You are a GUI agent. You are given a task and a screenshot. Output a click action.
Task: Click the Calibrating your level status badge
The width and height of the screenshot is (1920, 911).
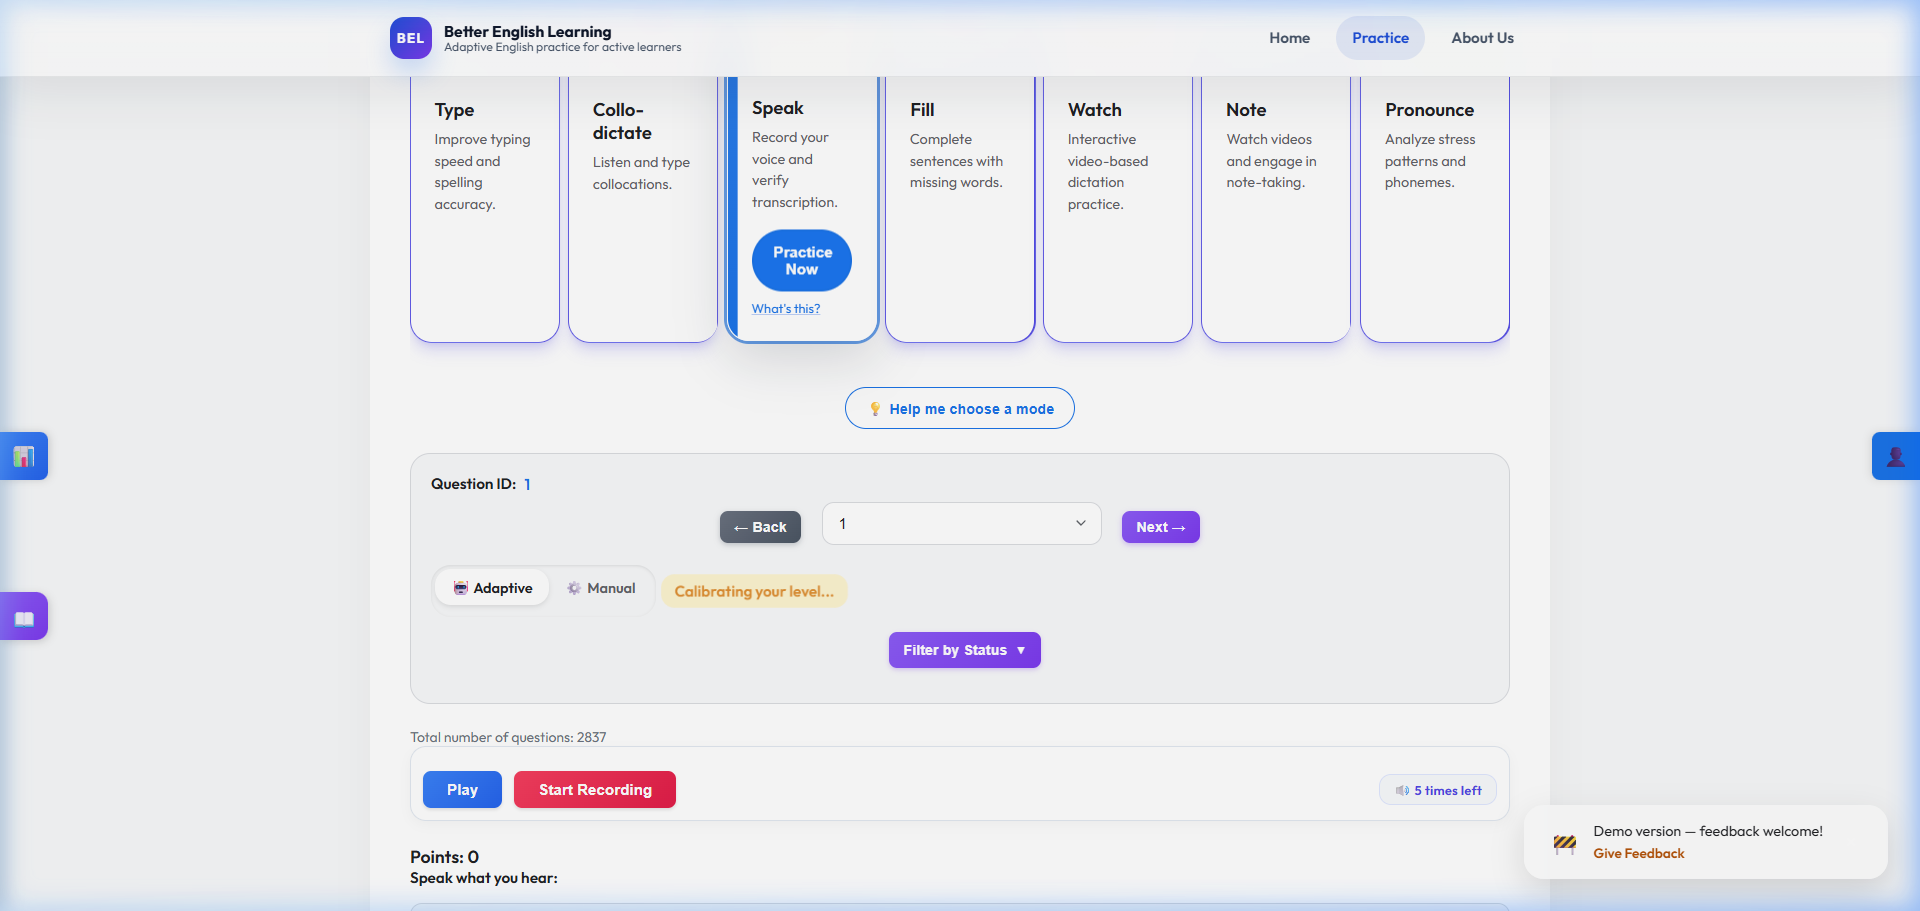(754, 591)
